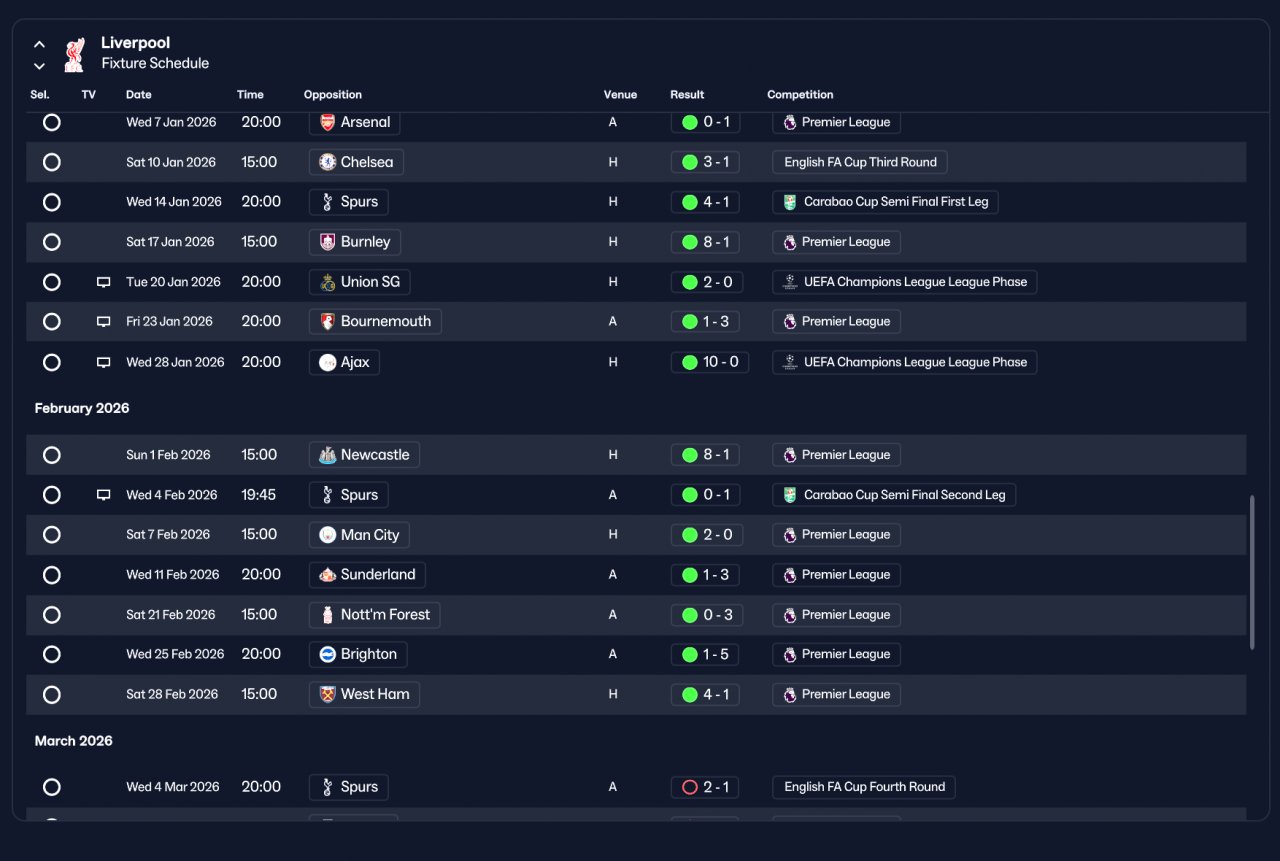The image size is (1280, 861).
Task: Select the Burnley fixture radio button
Action: (x=52, y=242)
